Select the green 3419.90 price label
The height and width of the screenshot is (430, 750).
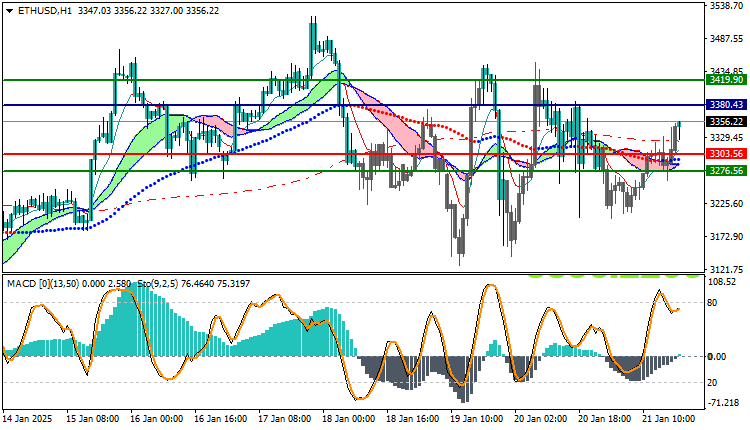click(x=726, y=80)
